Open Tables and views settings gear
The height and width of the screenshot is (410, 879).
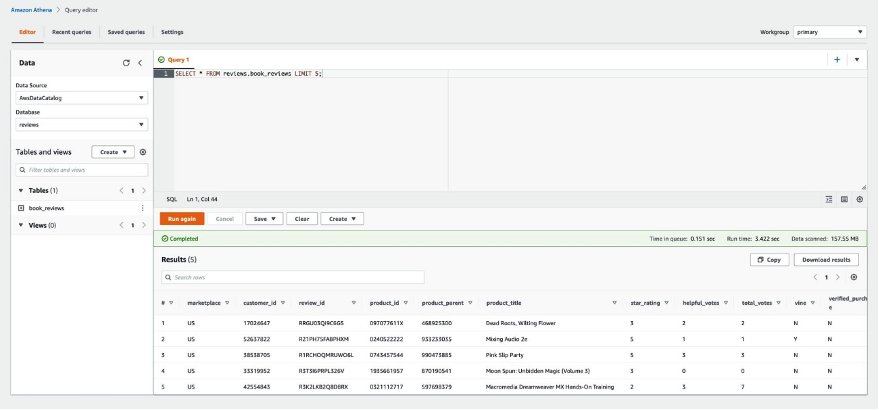(x=143, y=152)
